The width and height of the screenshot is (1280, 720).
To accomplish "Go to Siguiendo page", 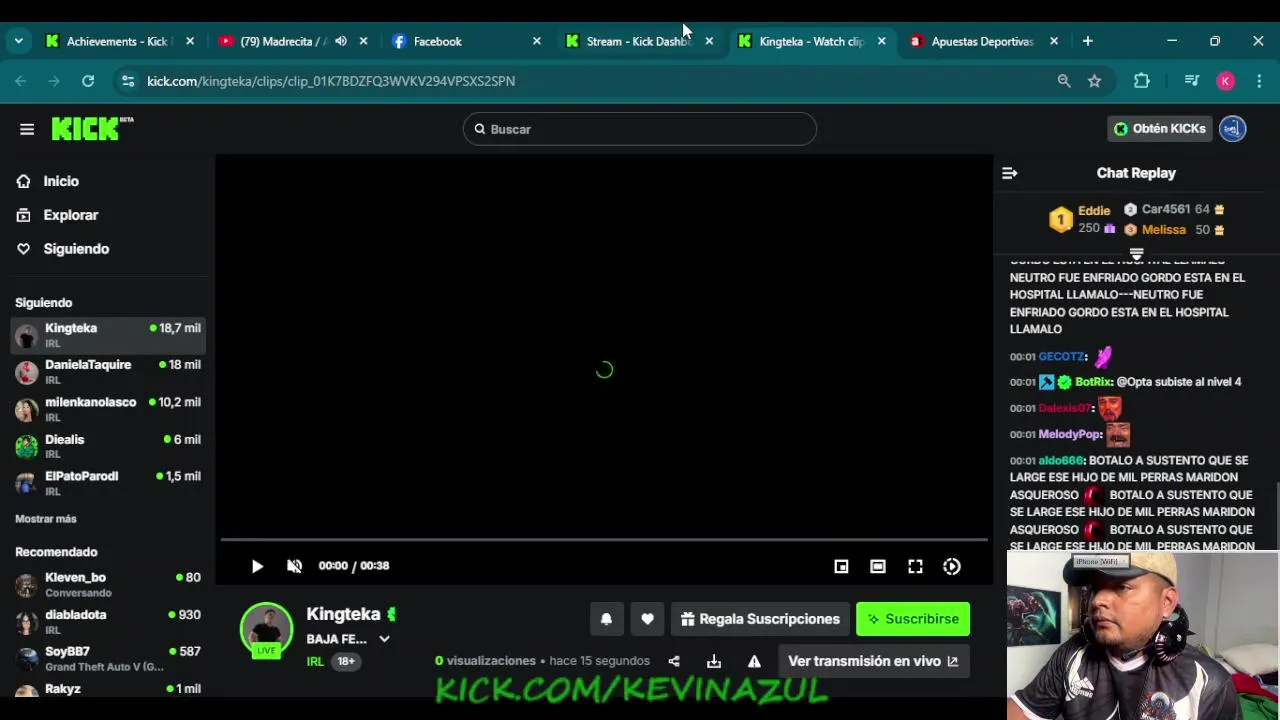I will pyautogui.click(x=75, y=249).
